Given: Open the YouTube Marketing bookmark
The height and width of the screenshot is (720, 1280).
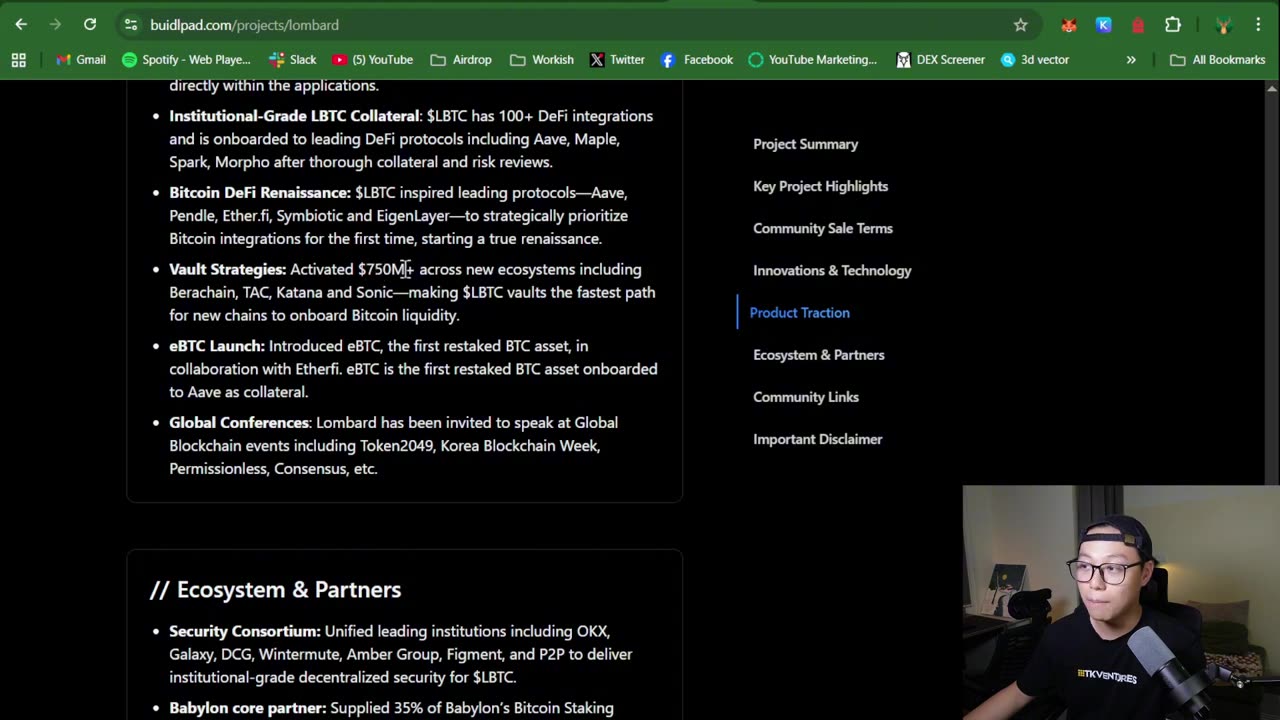Looking at the screenshot, I should (x=813, y=60).
